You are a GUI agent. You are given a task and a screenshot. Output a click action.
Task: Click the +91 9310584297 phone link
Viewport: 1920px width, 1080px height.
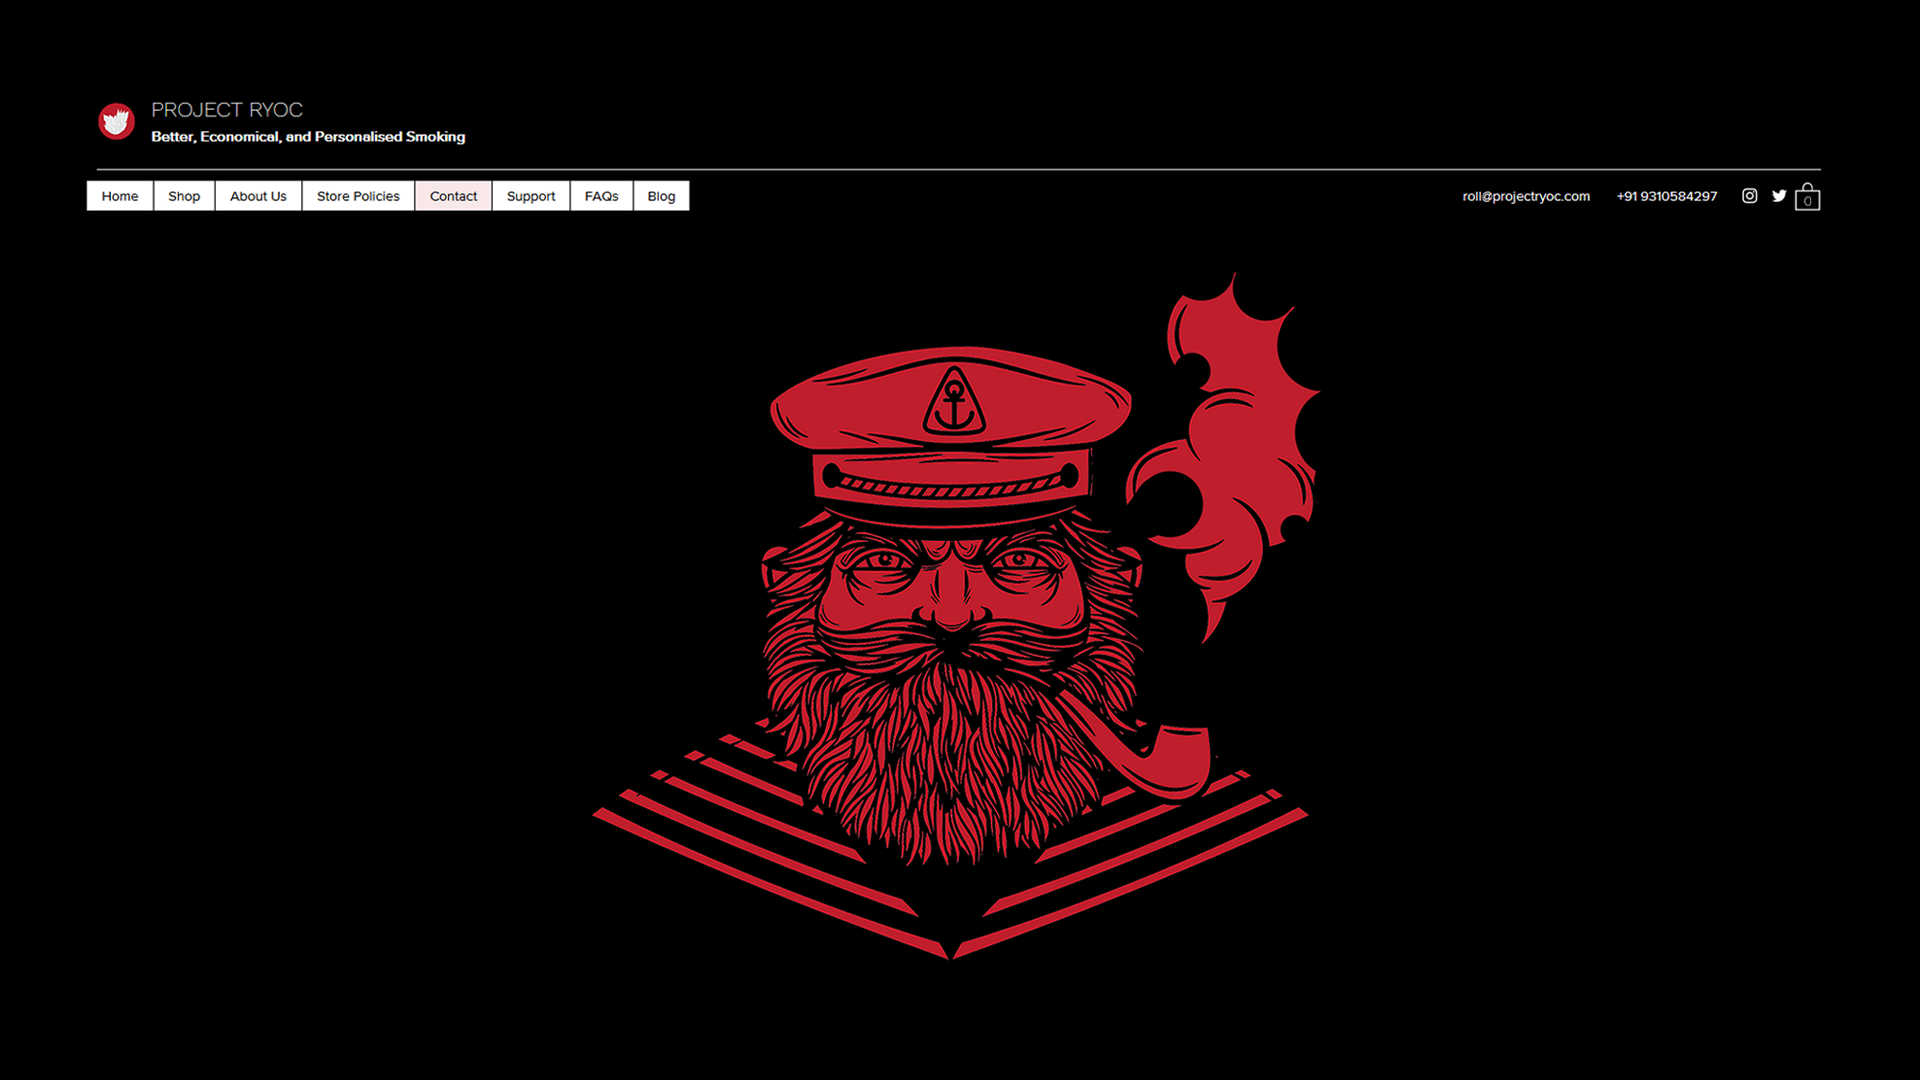point(1666,196)
